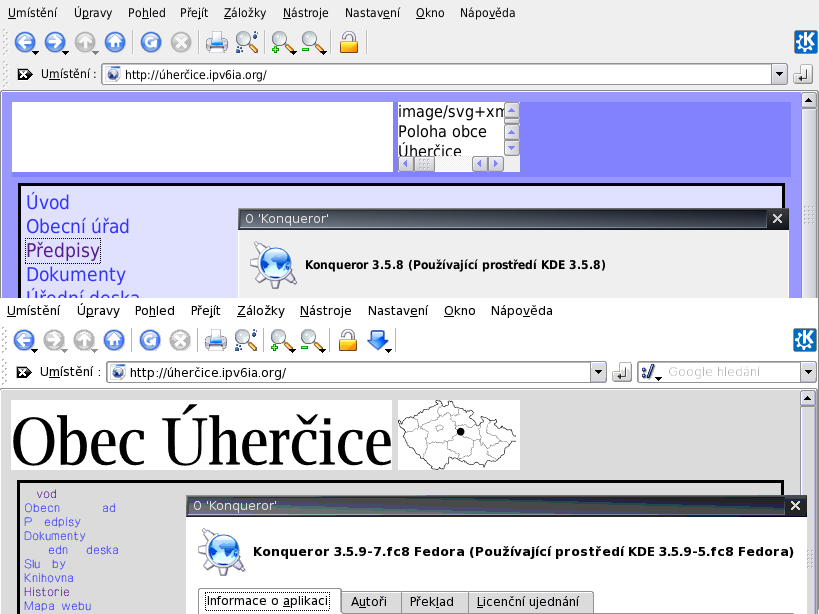The width and height of the screenshot is (819, 614).
Task: Zoom out using the upper Konqueror toolbar
Action: click(x=313, y=42)
